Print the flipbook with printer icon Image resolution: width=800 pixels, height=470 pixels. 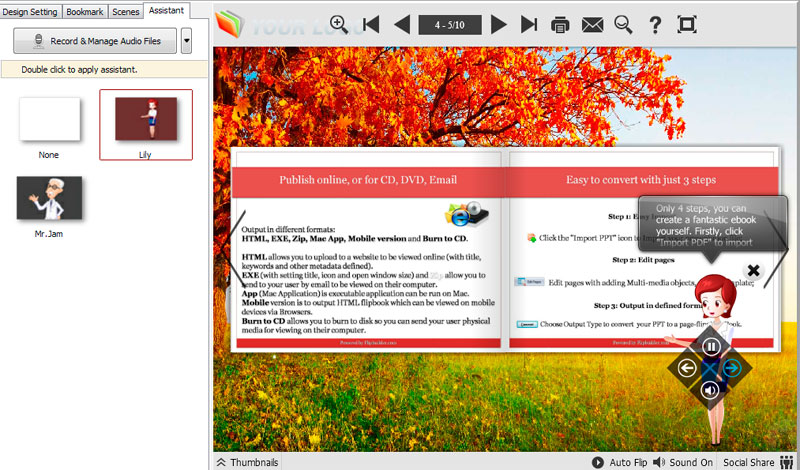pyautogui.click(x=561, y=24)
